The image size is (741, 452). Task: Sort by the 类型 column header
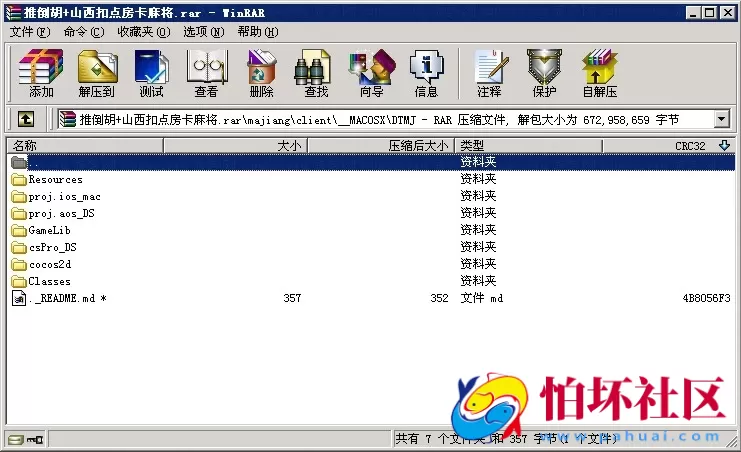pos(528,146)
